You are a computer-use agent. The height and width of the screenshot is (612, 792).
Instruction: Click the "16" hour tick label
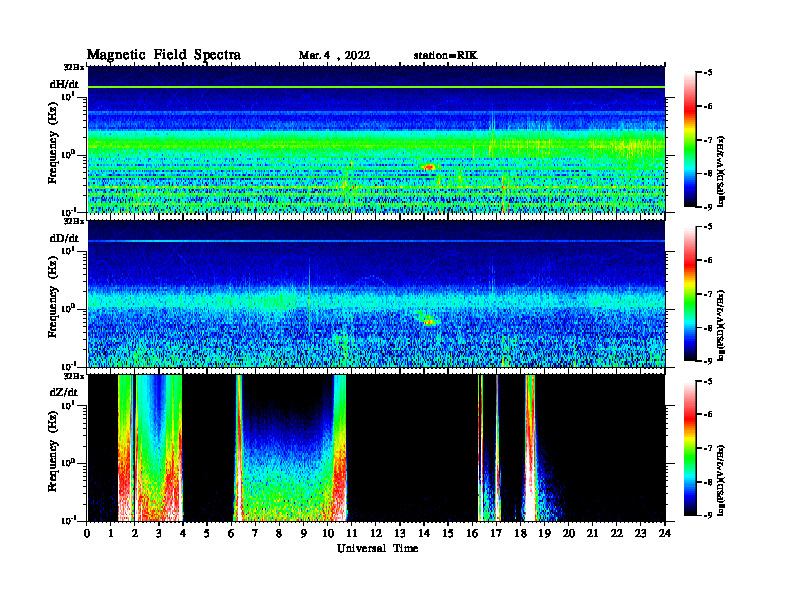tap(472, 533)
